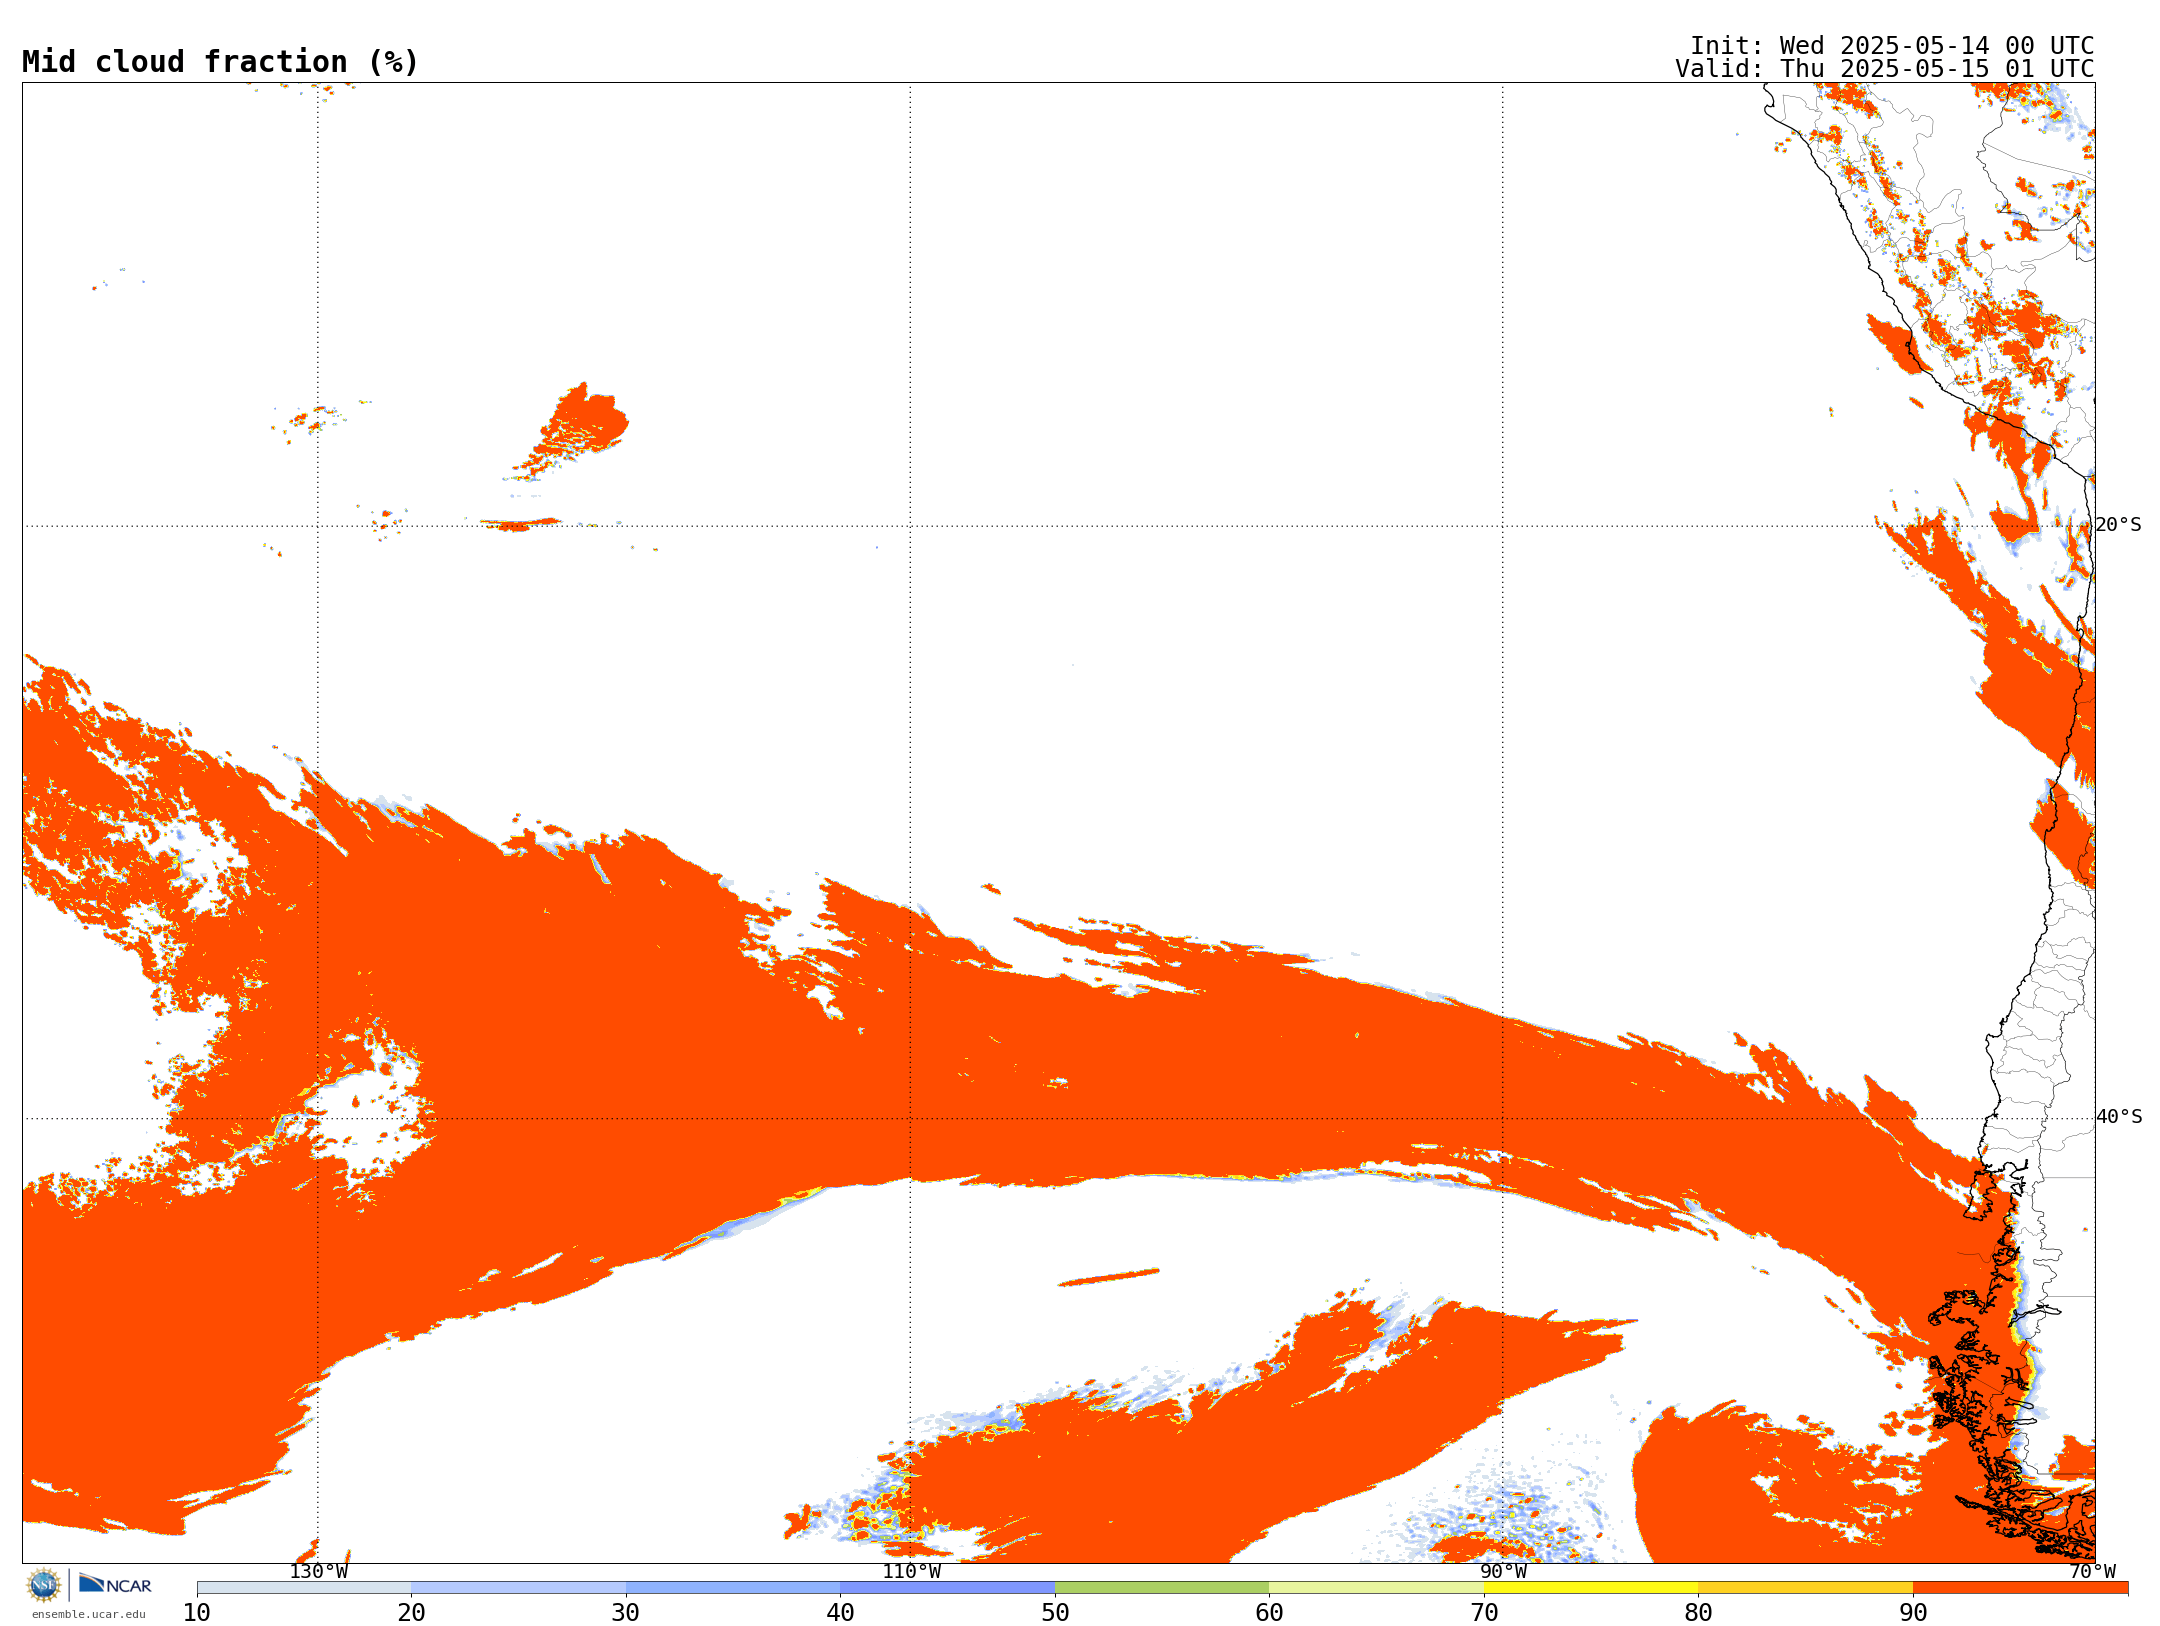
Task: Select the 'Init: Wed 2025-05-14 00 UTC' text
Action: click(1892, 46)
